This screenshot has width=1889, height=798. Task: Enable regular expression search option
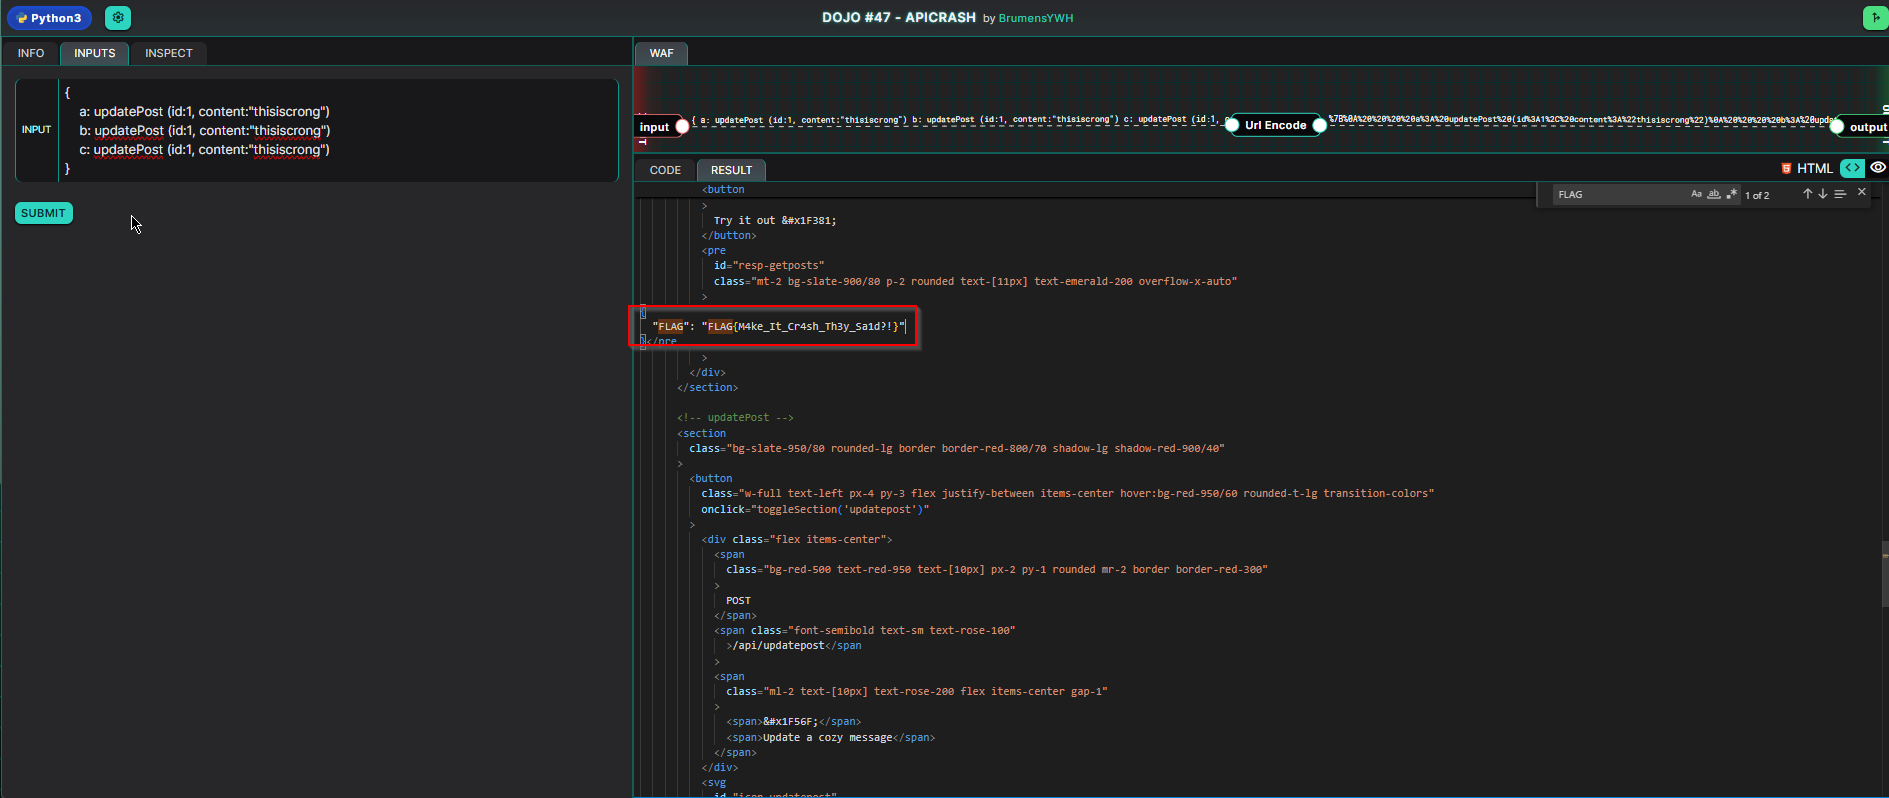[x=1731, y=194]
